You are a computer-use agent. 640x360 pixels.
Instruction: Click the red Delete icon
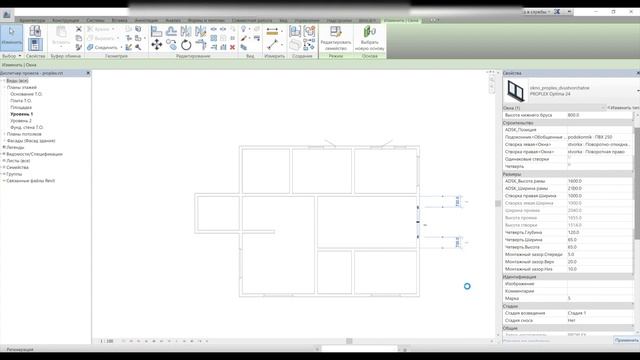pos(232,47)
